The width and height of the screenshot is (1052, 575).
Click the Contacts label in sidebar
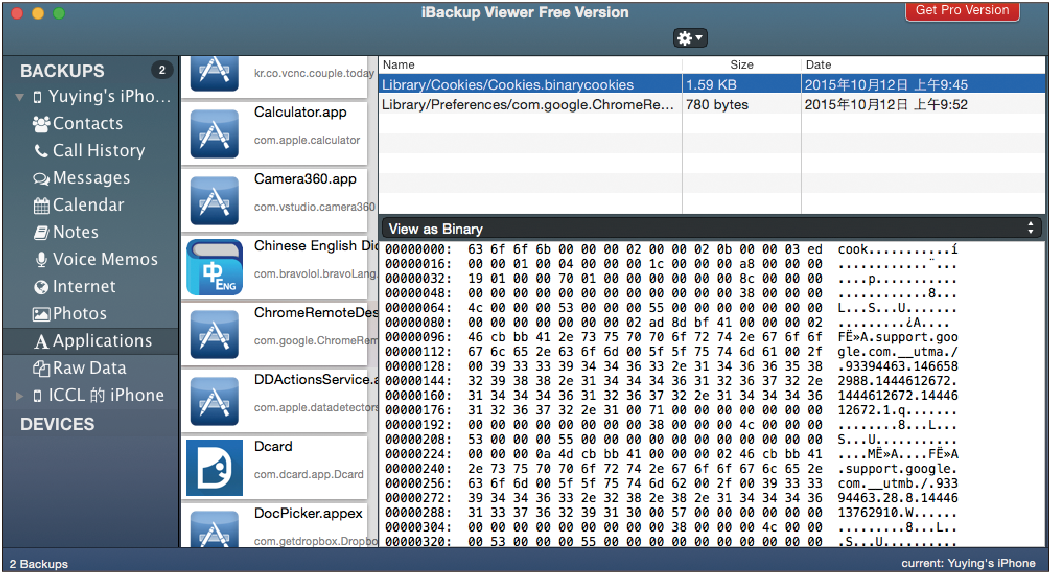coord(88,124)
